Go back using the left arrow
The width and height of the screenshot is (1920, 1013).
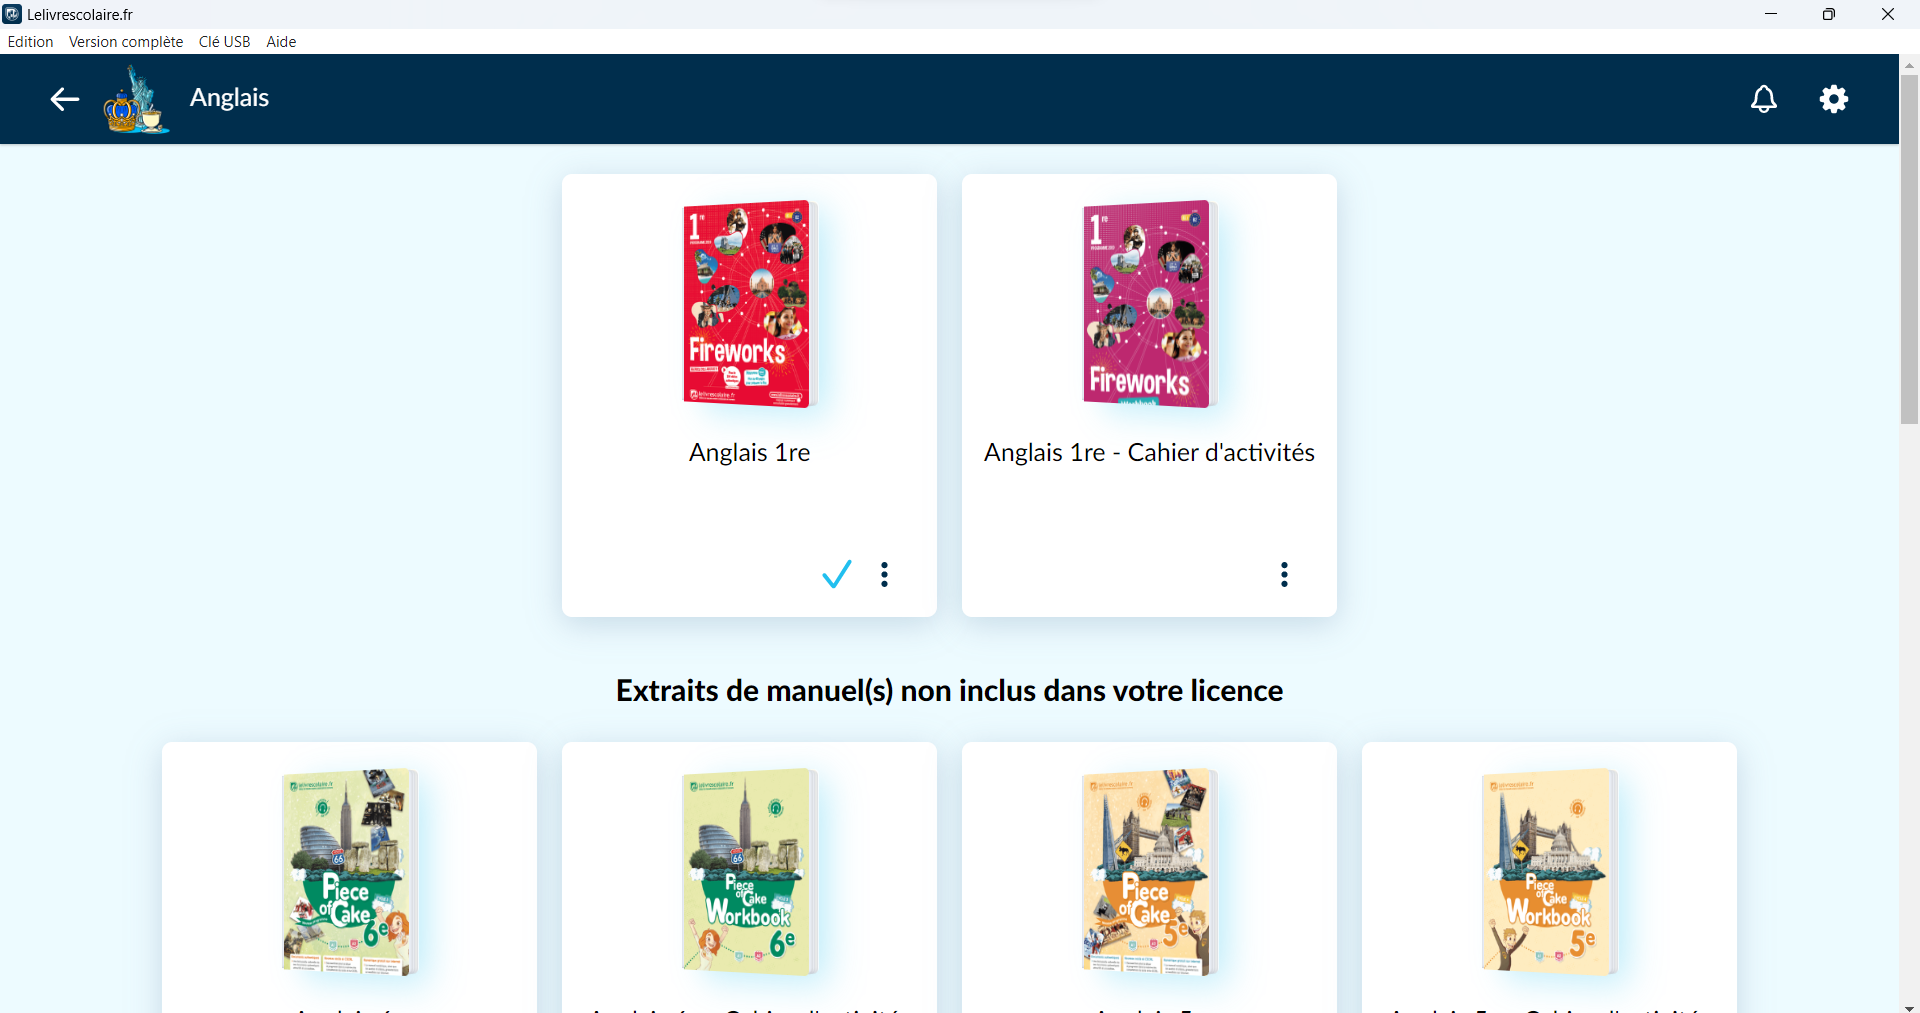pos(65,99)
